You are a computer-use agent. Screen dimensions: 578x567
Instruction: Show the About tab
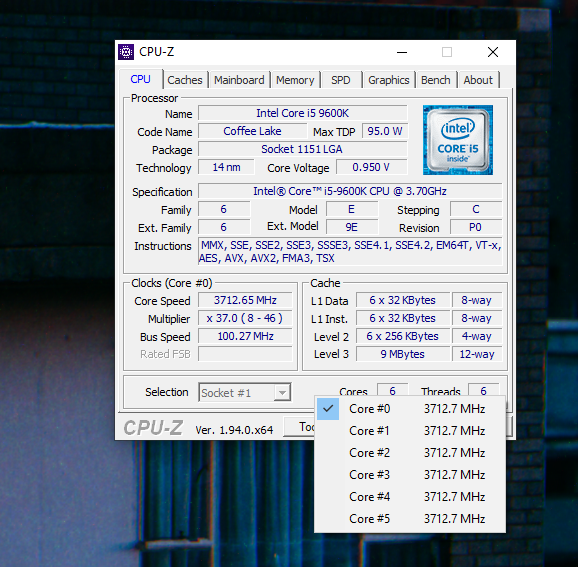478,80
